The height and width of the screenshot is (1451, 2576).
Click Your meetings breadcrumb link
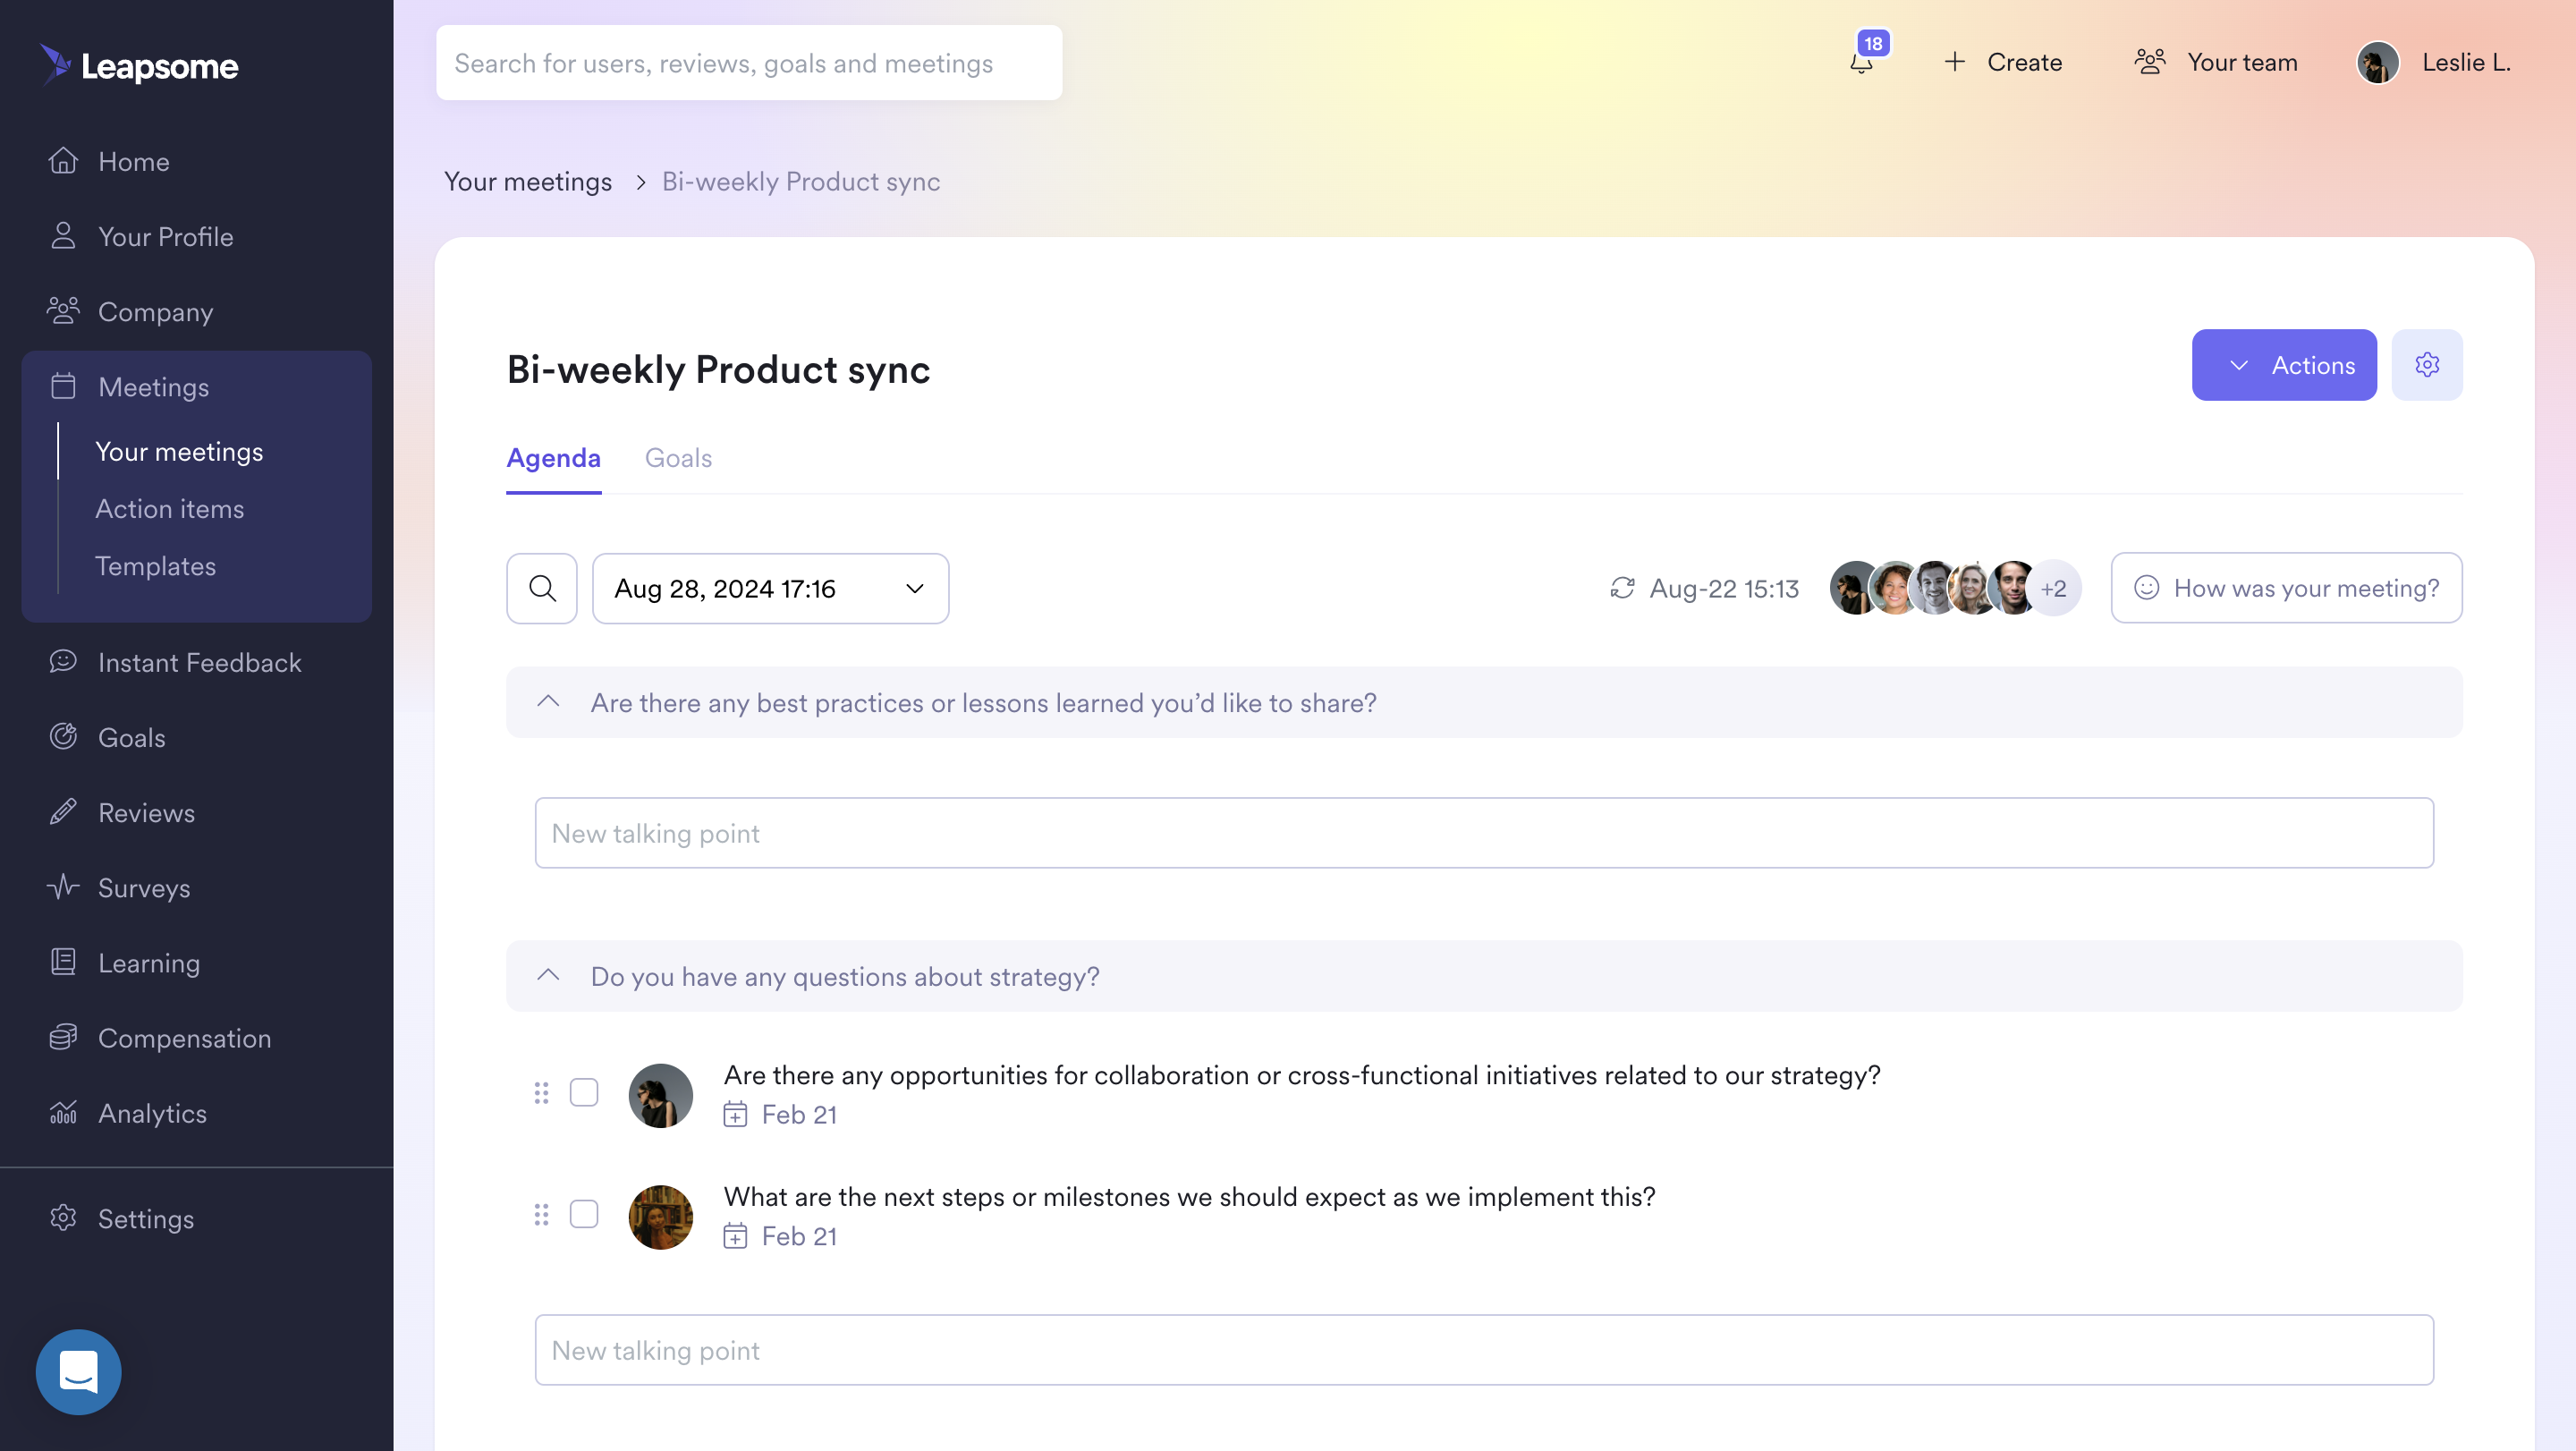(x=528, y=181)
